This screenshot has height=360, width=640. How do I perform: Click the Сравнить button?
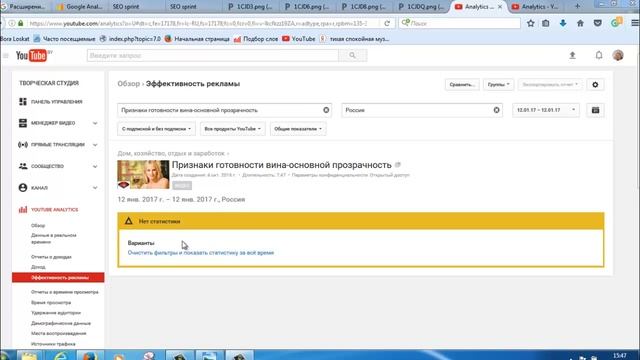pyautogui.click(x=462, y=84)
